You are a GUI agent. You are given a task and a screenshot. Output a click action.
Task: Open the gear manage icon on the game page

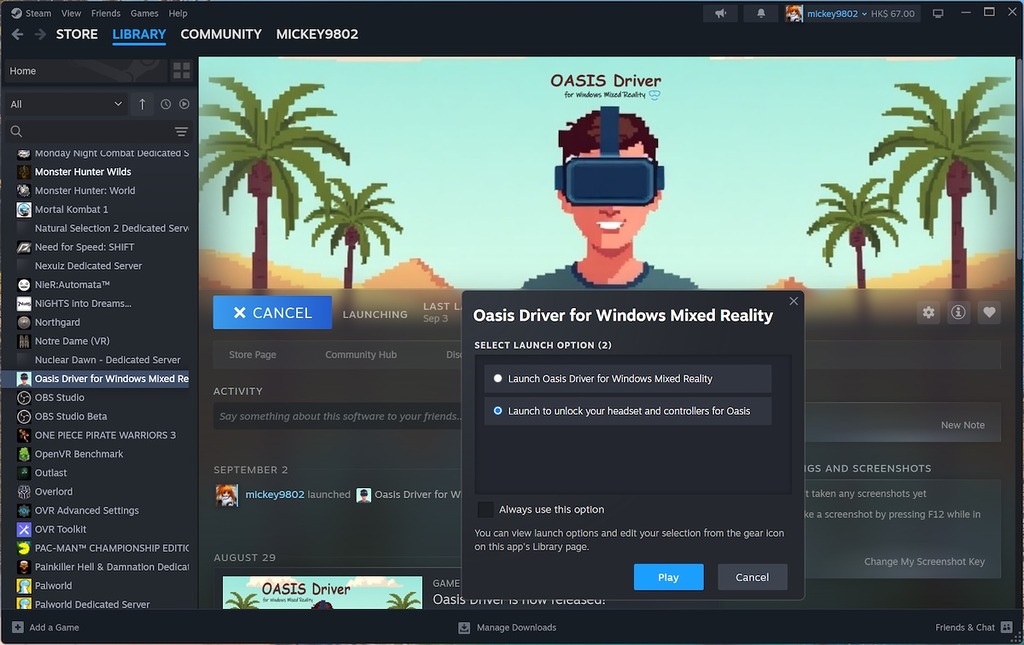[928, 313]
